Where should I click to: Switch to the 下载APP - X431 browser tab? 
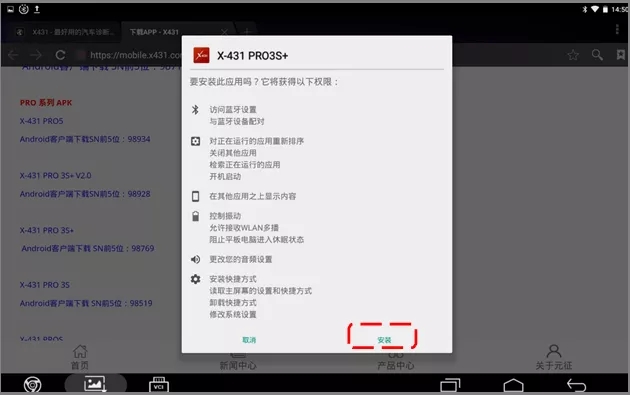[x=154, y=32]
